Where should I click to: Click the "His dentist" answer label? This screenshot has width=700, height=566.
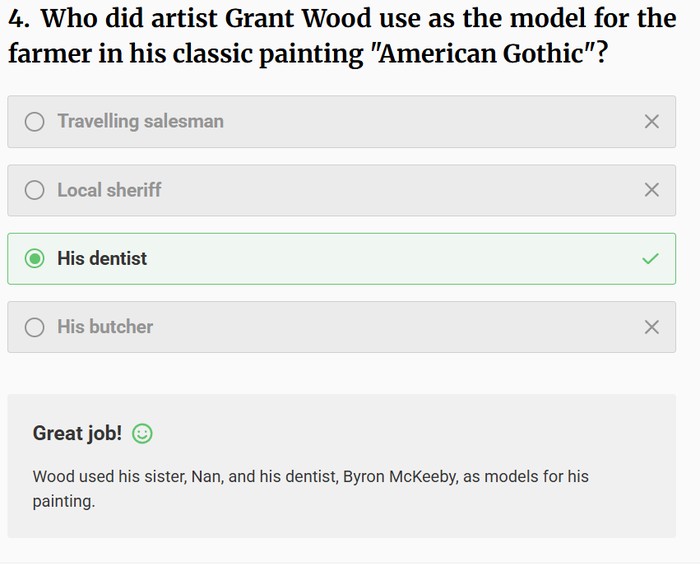point(102,259)
